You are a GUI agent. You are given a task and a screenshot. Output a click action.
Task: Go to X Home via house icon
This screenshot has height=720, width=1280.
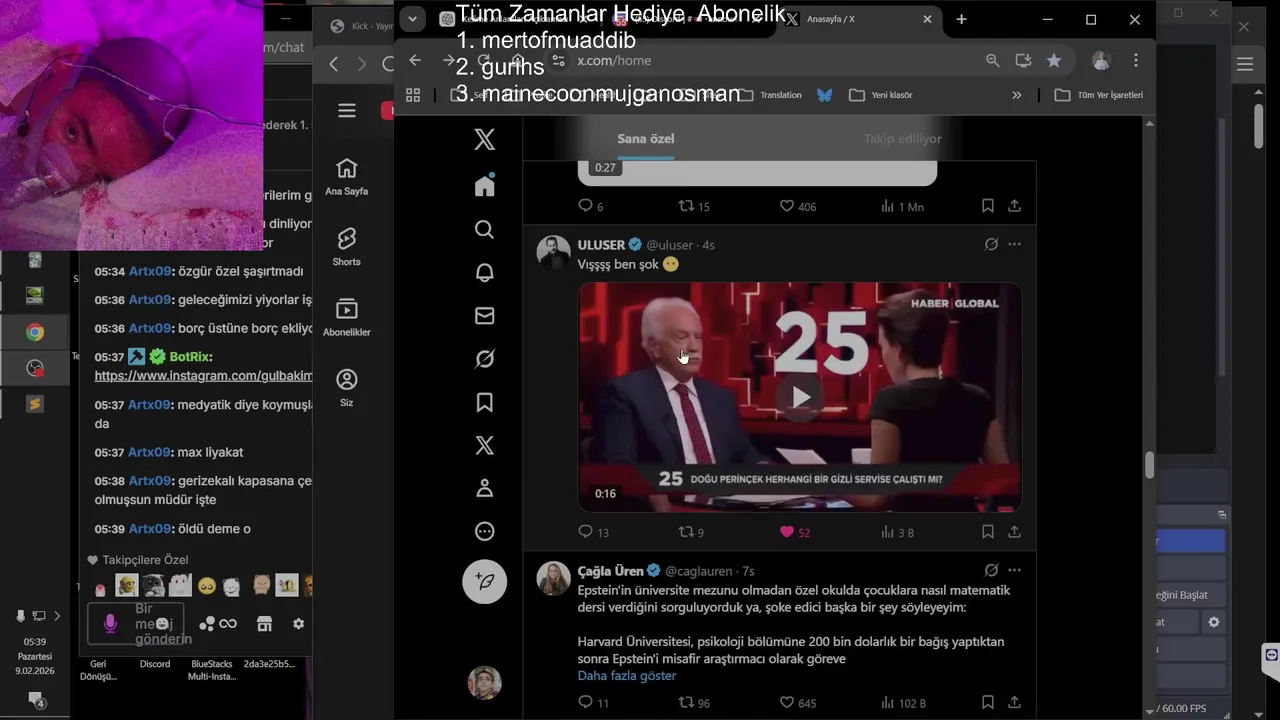coord(485,185)
